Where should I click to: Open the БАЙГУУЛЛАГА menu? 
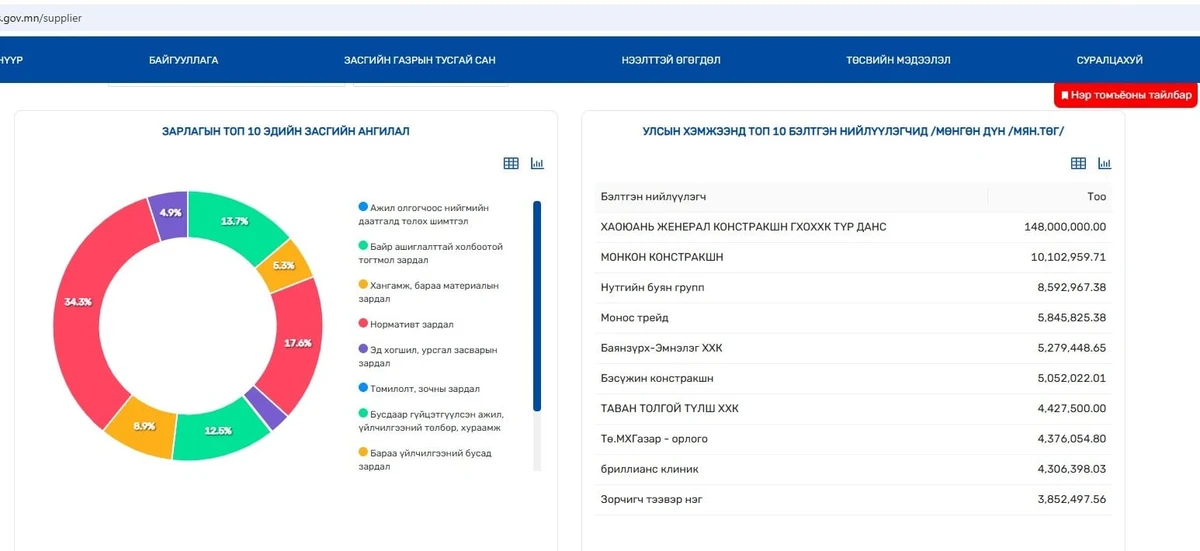pos(183,60)
